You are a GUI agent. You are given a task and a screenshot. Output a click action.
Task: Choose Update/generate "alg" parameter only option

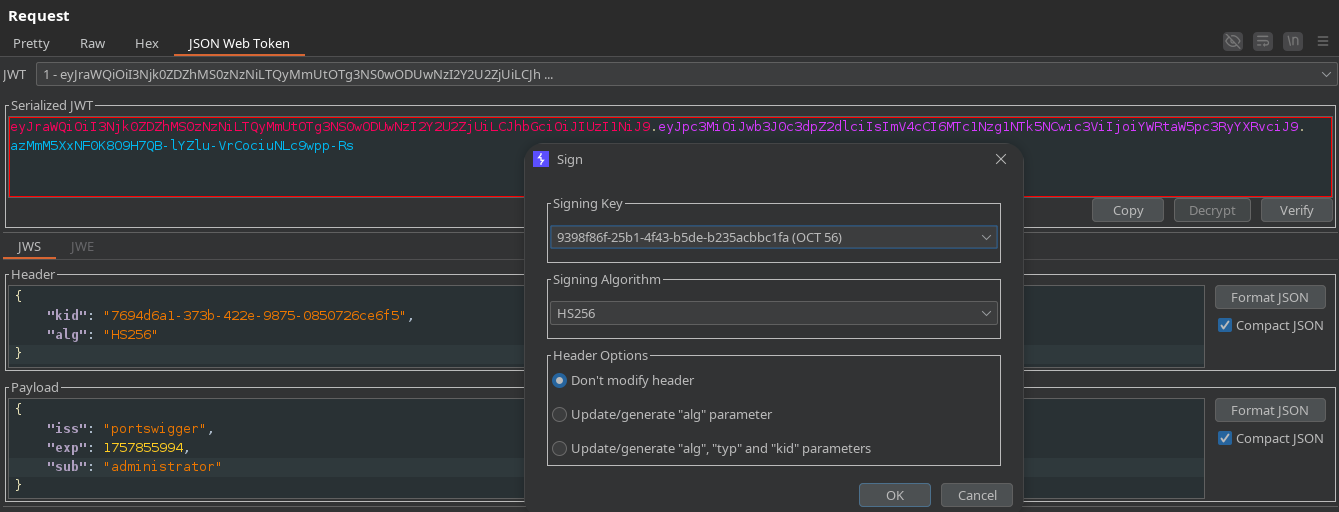pos(560,414)
